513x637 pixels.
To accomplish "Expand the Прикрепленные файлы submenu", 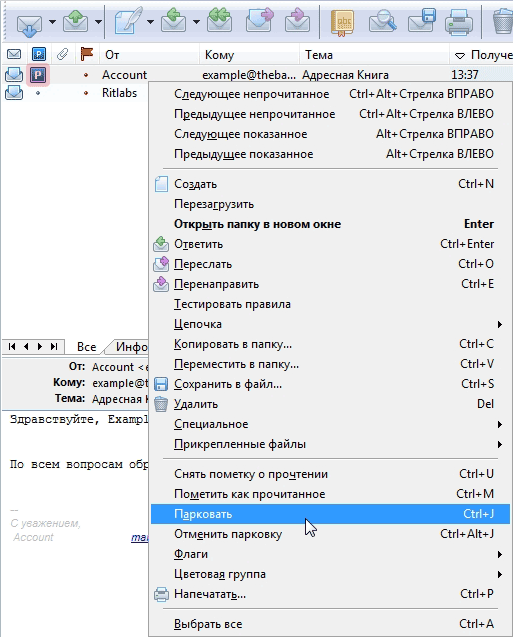I will click(x=329, y=444).
